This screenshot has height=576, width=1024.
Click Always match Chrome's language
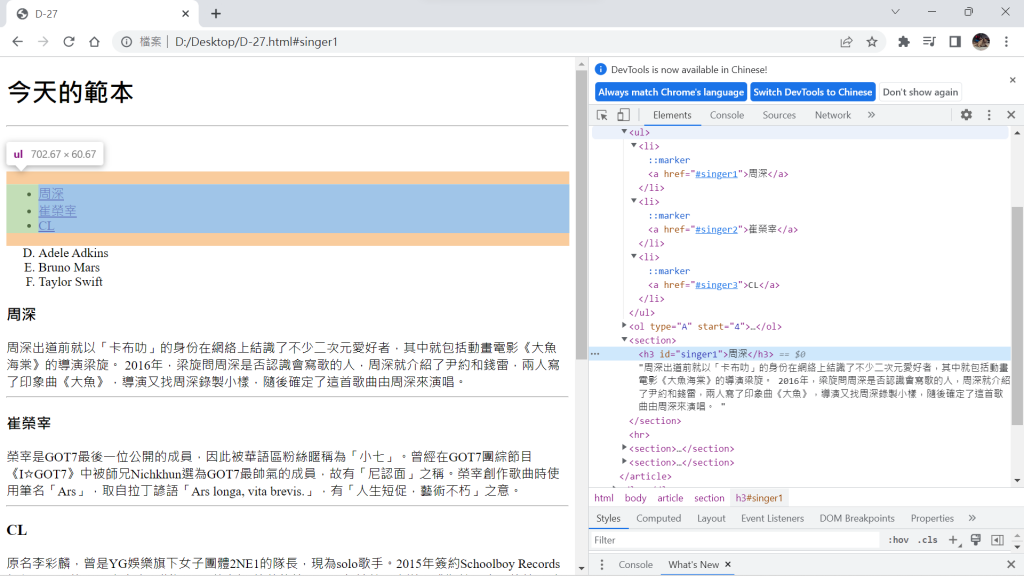[671, 92]
